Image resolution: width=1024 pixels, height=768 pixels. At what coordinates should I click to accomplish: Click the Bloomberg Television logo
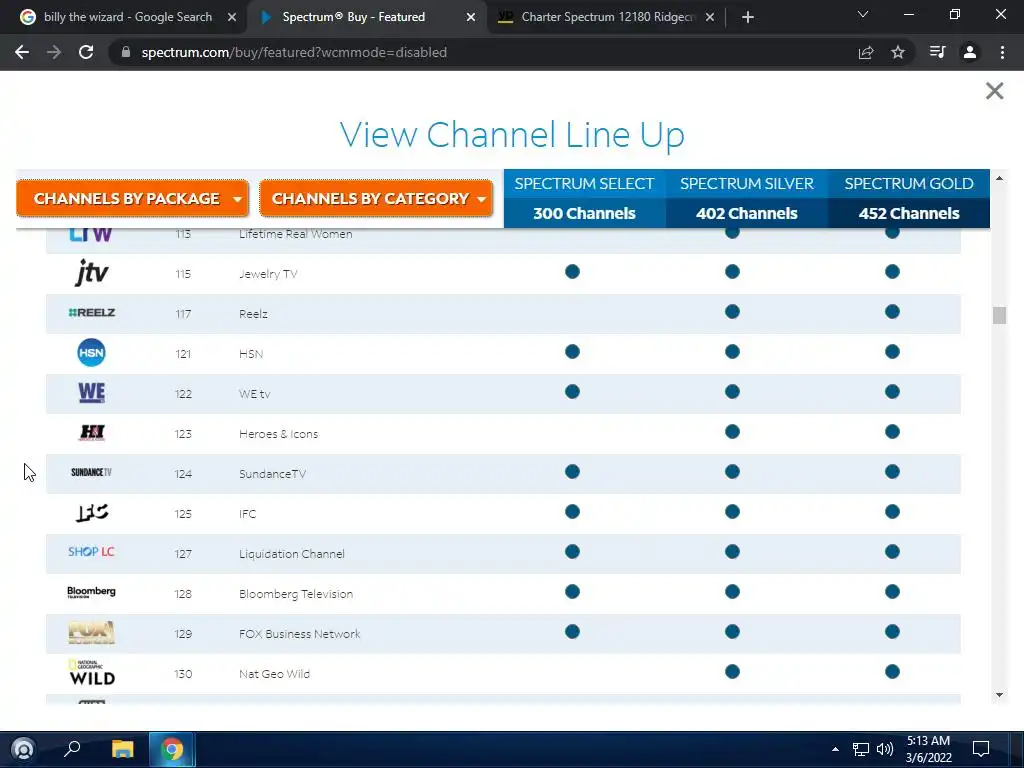[91, 592]
